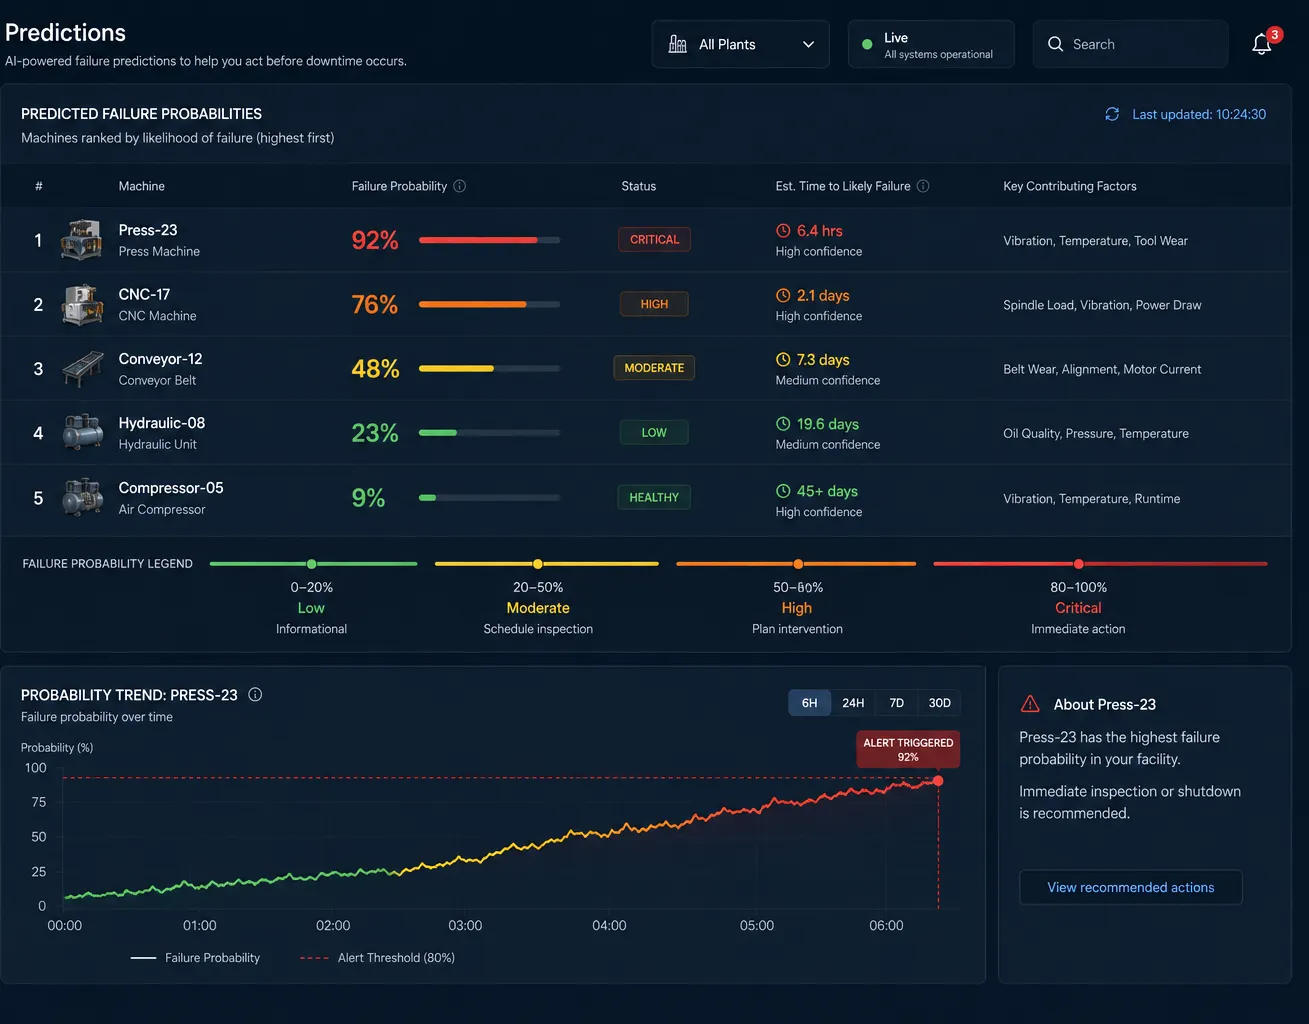Screen dimensions: 1309x1024
Task: Open the CNC-17 machine thumbnail
Action: 82,304
